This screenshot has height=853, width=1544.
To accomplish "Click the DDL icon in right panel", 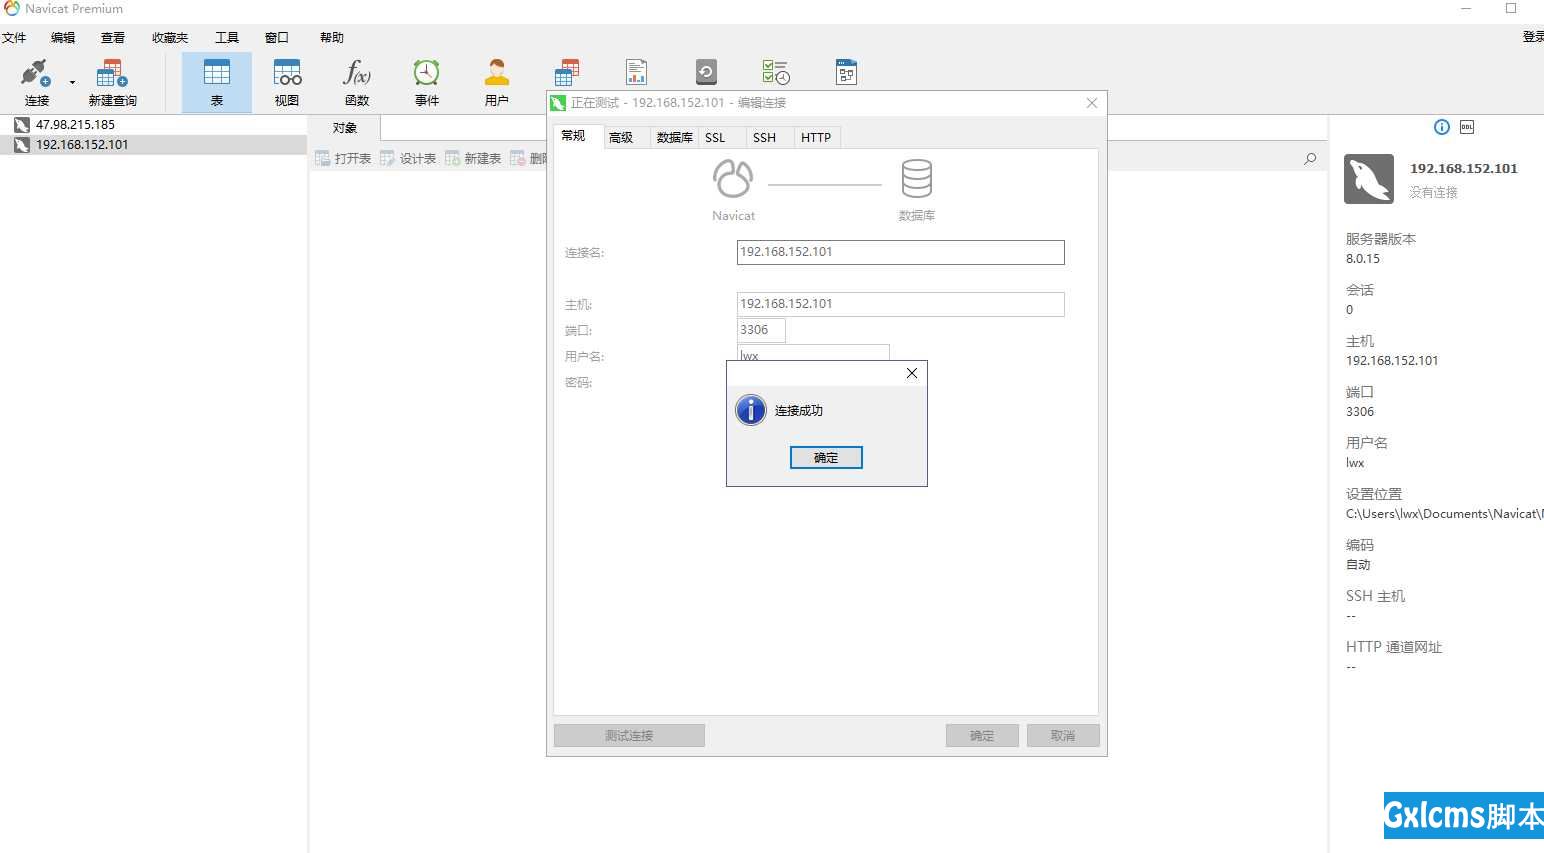I will click(x=1467, y=127).
